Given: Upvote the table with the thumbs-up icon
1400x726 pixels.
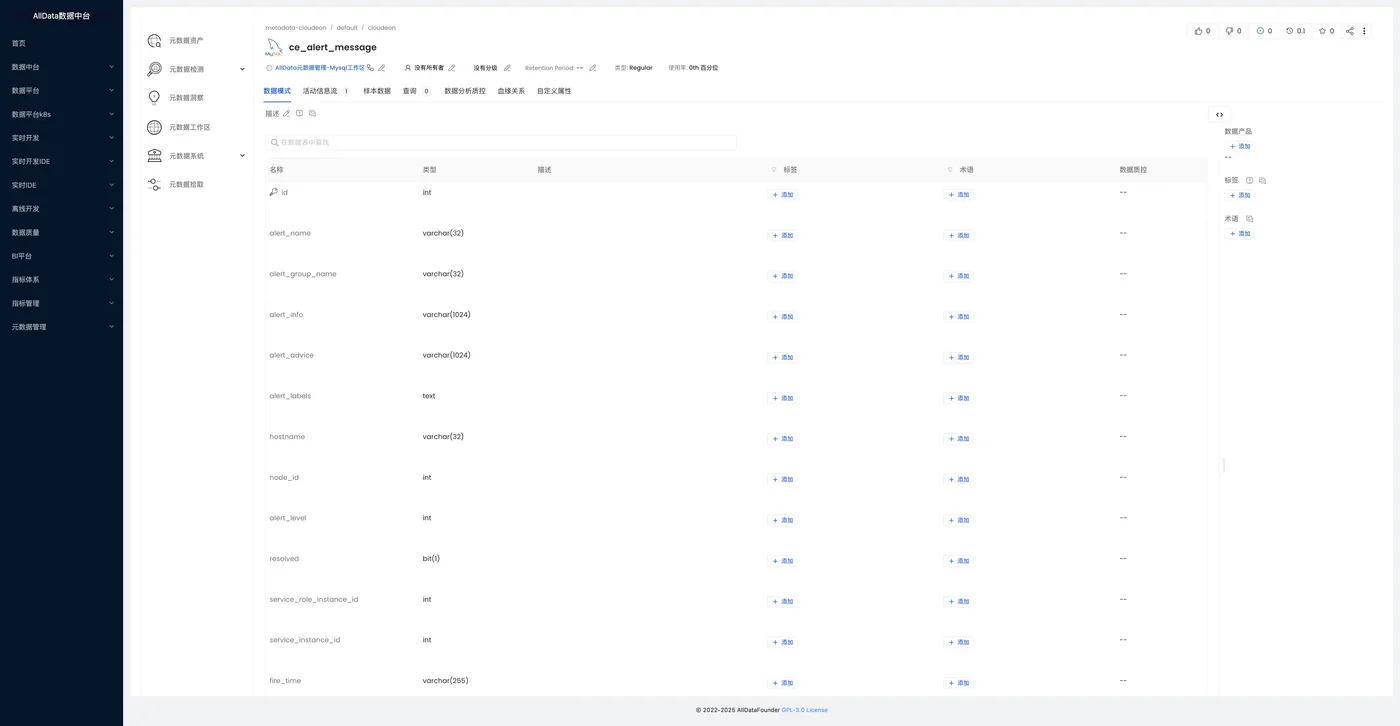Looking at the screenshot, I should pos(1202,31).
